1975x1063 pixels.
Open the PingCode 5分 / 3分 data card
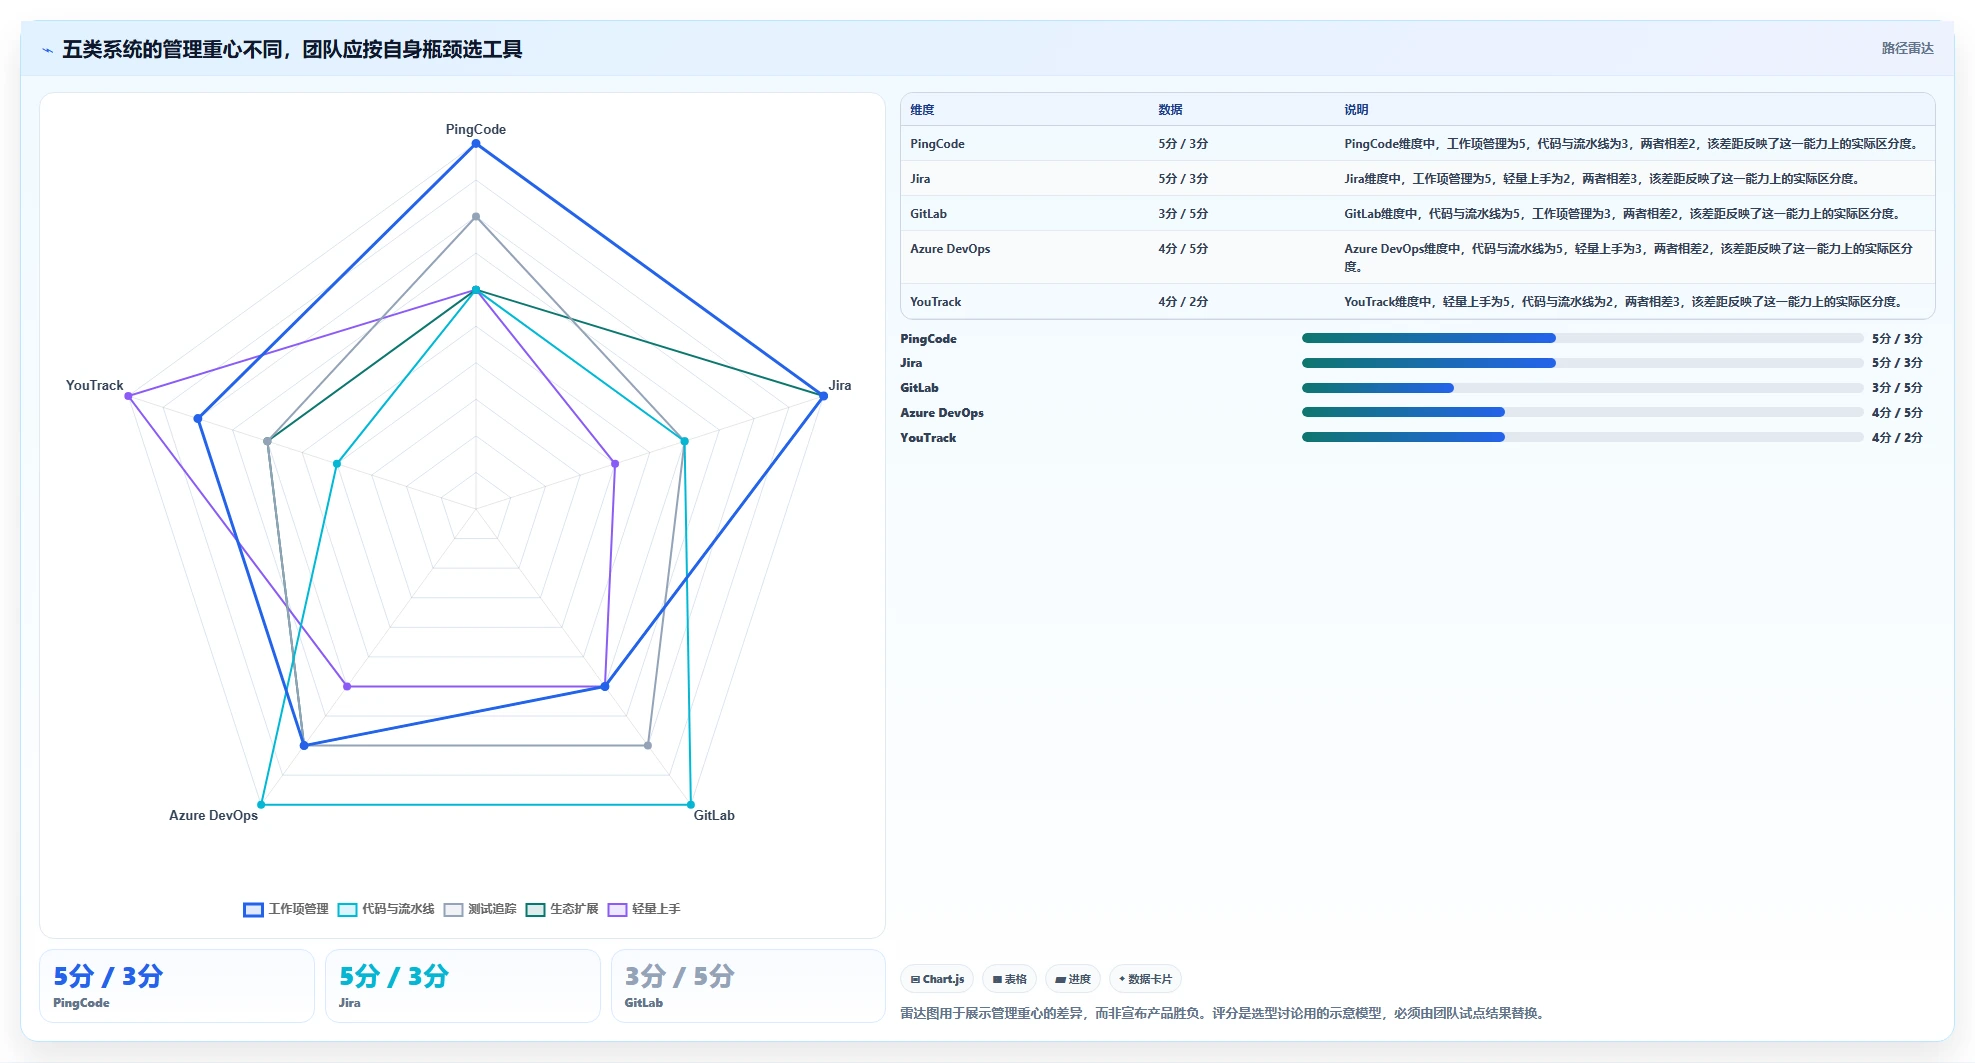point(177,986)
